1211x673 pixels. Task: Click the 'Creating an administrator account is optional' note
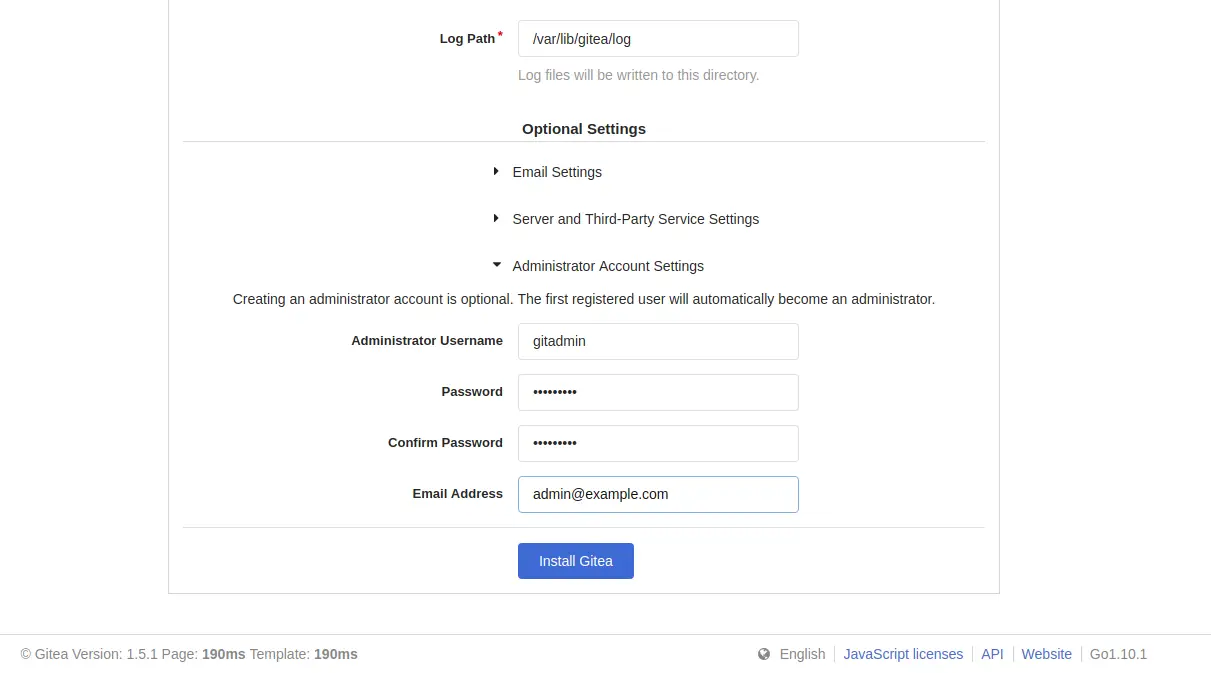[x=584, y=299]
